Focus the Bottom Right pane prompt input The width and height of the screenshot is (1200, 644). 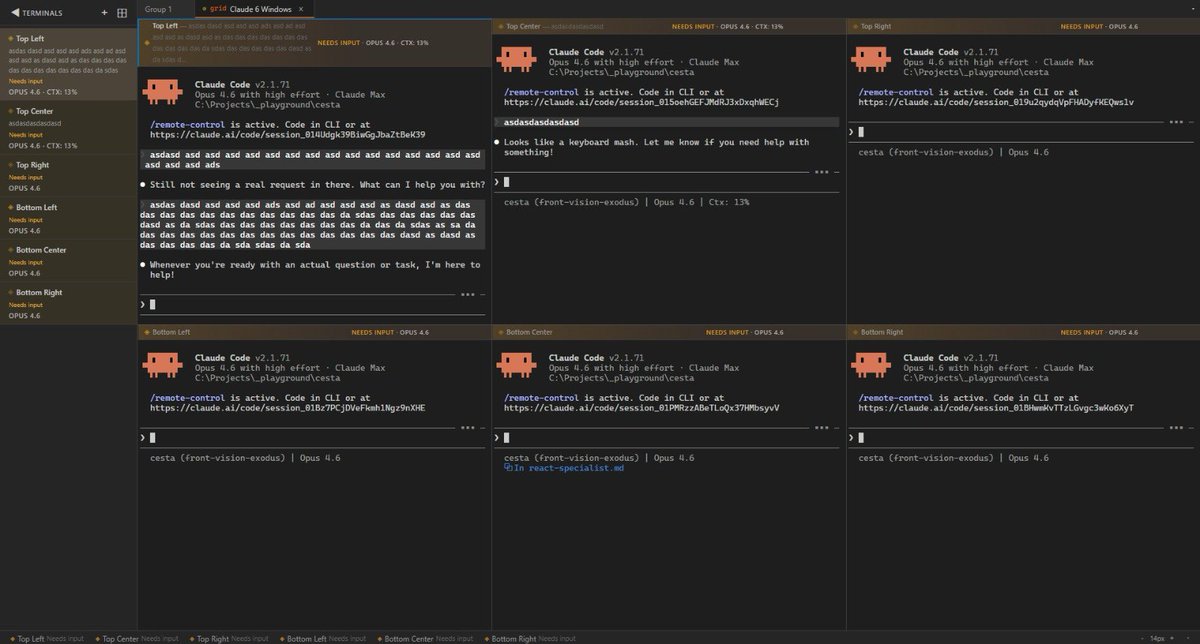(1022, 437)
